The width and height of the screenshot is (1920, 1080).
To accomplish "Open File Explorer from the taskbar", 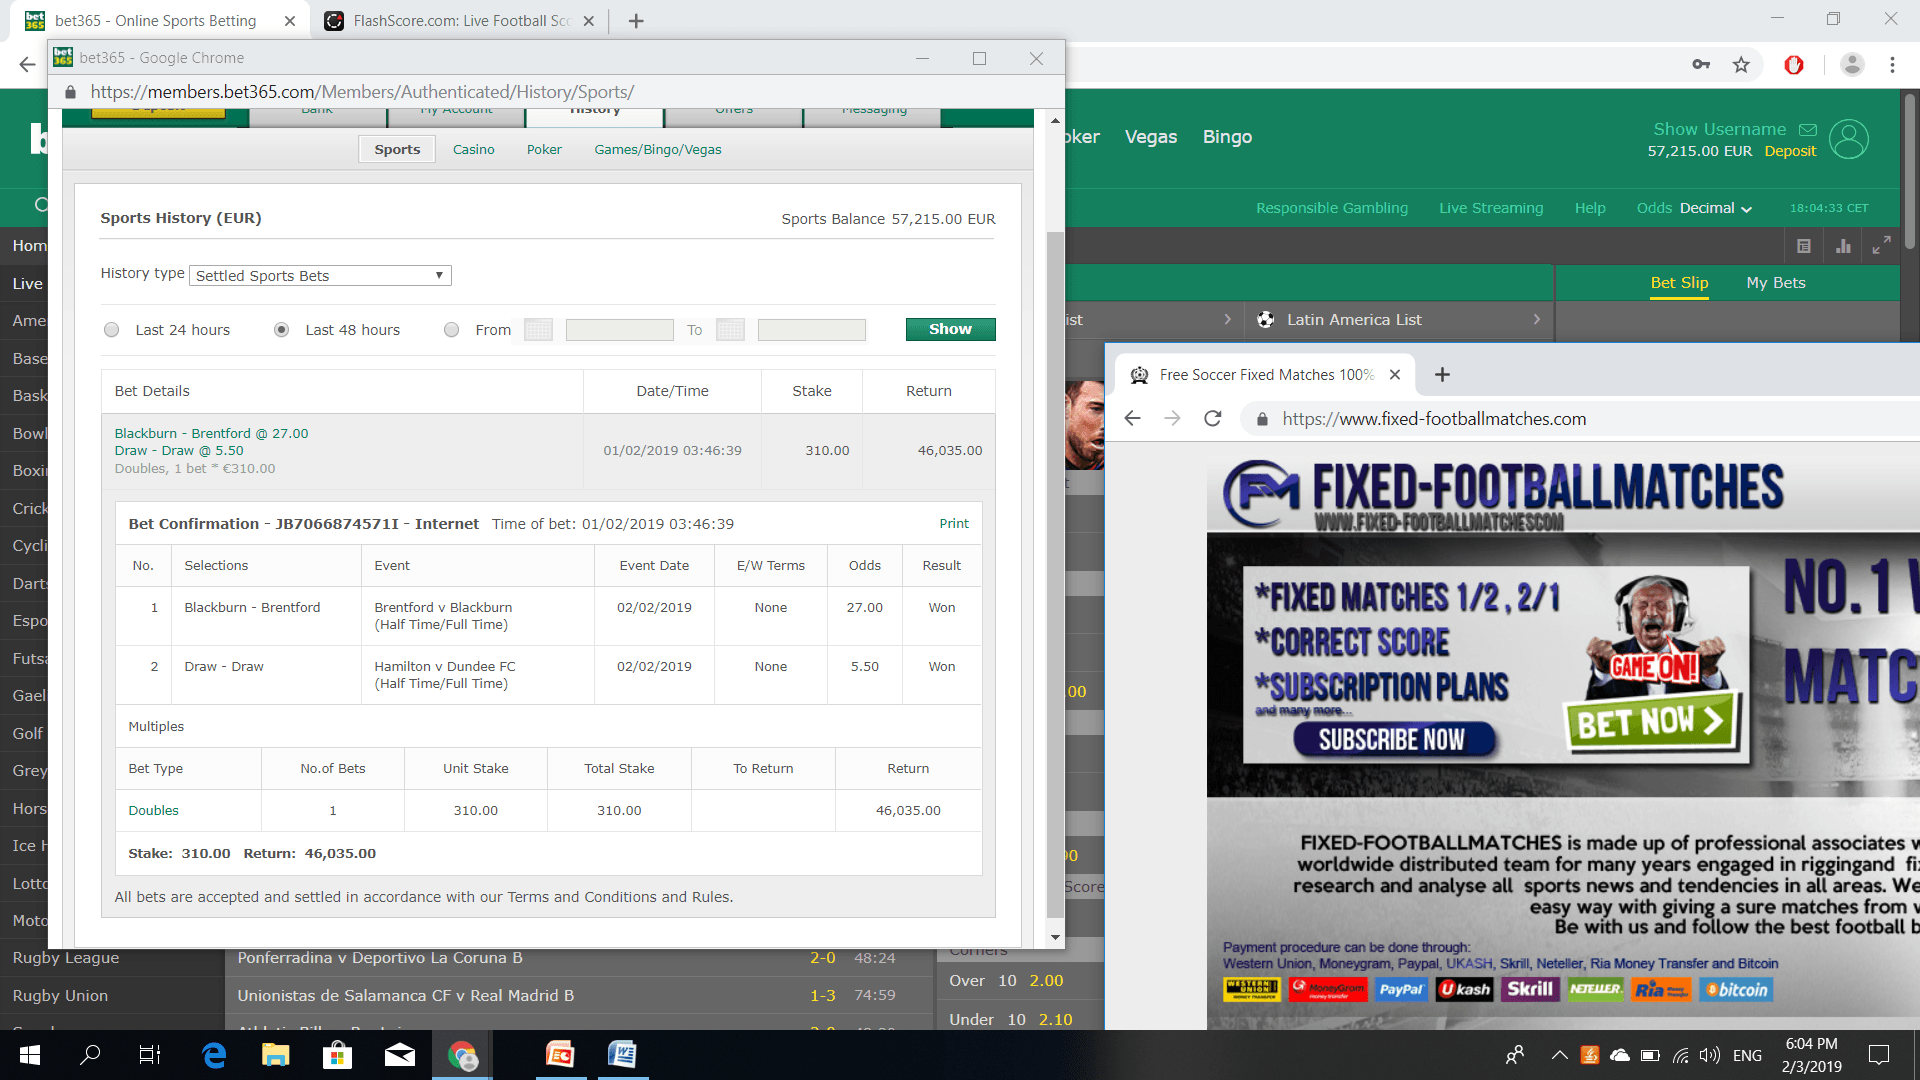I will [x=275, y=1055].
